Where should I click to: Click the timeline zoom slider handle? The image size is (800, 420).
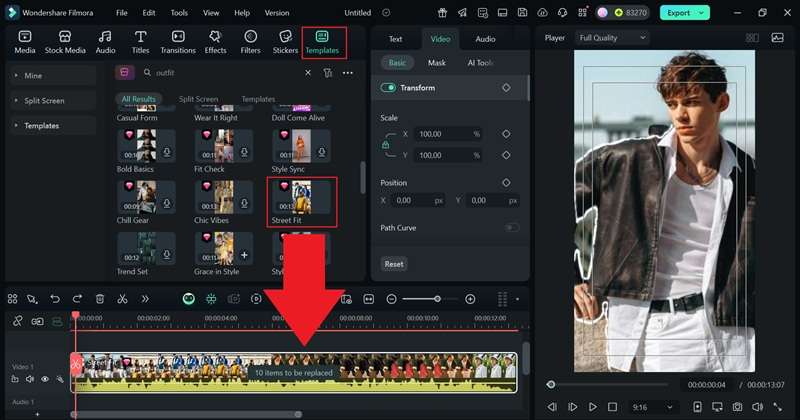tap(437, 299)
